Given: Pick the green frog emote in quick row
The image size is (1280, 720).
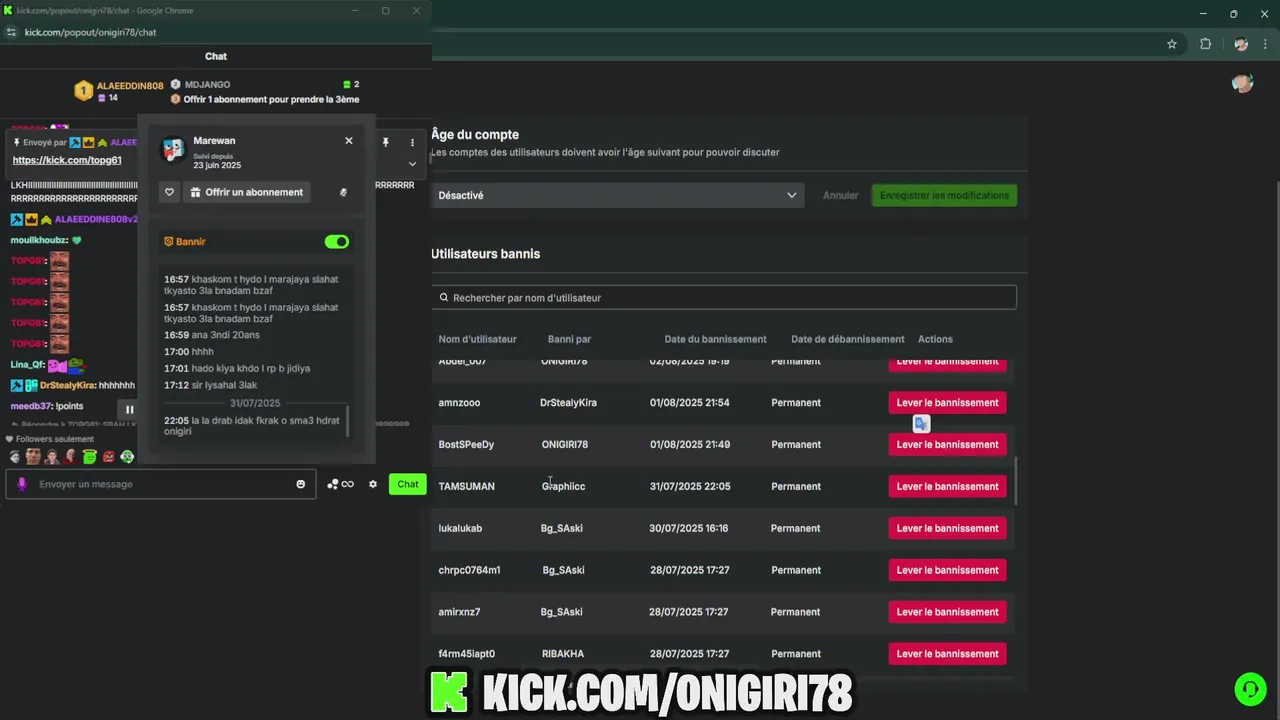Looking at the screenshot, I should [x=89, y=457].
